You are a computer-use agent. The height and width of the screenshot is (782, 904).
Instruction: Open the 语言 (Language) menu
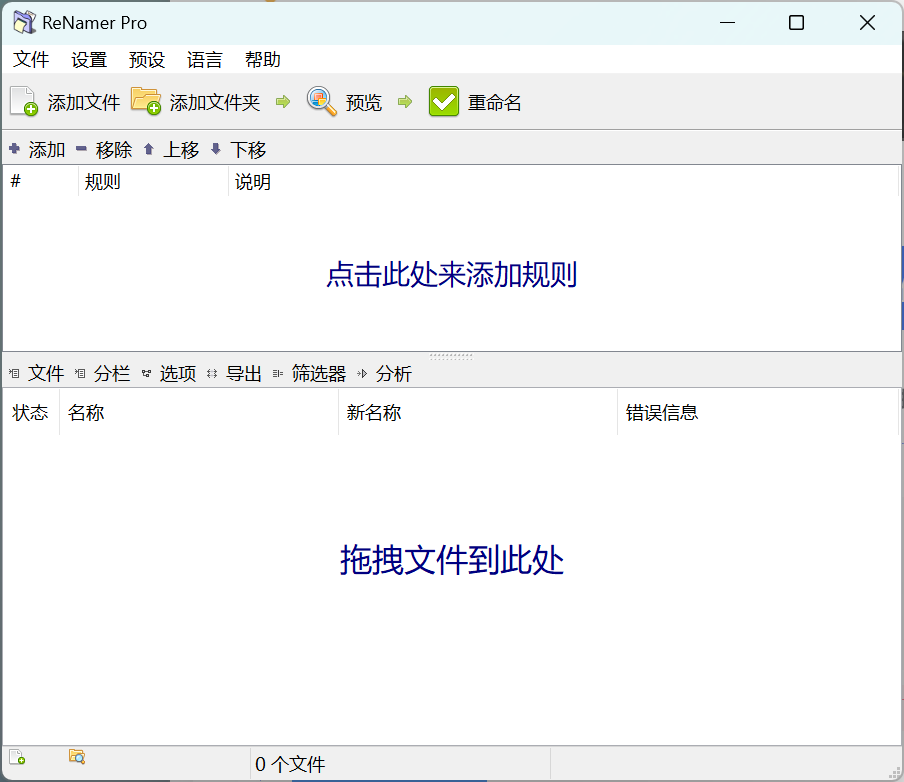tap(205, 60)
